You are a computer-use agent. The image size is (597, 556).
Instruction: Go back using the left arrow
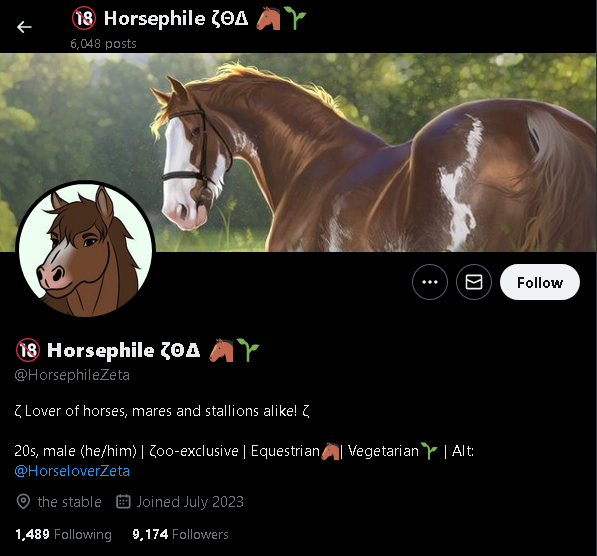tap(24, 27)
